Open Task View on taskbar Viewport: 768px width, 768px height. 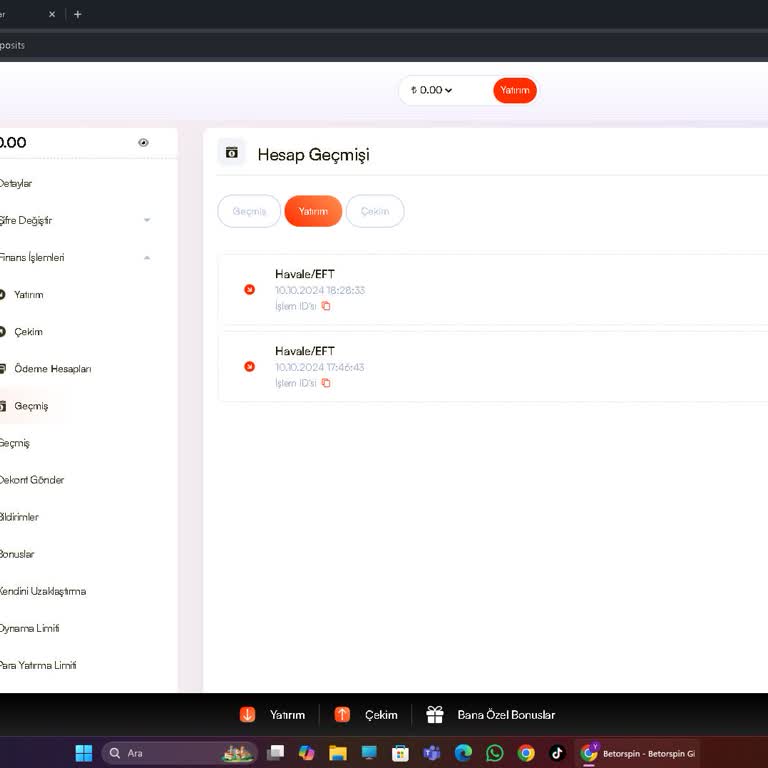[x=275, y=753]
